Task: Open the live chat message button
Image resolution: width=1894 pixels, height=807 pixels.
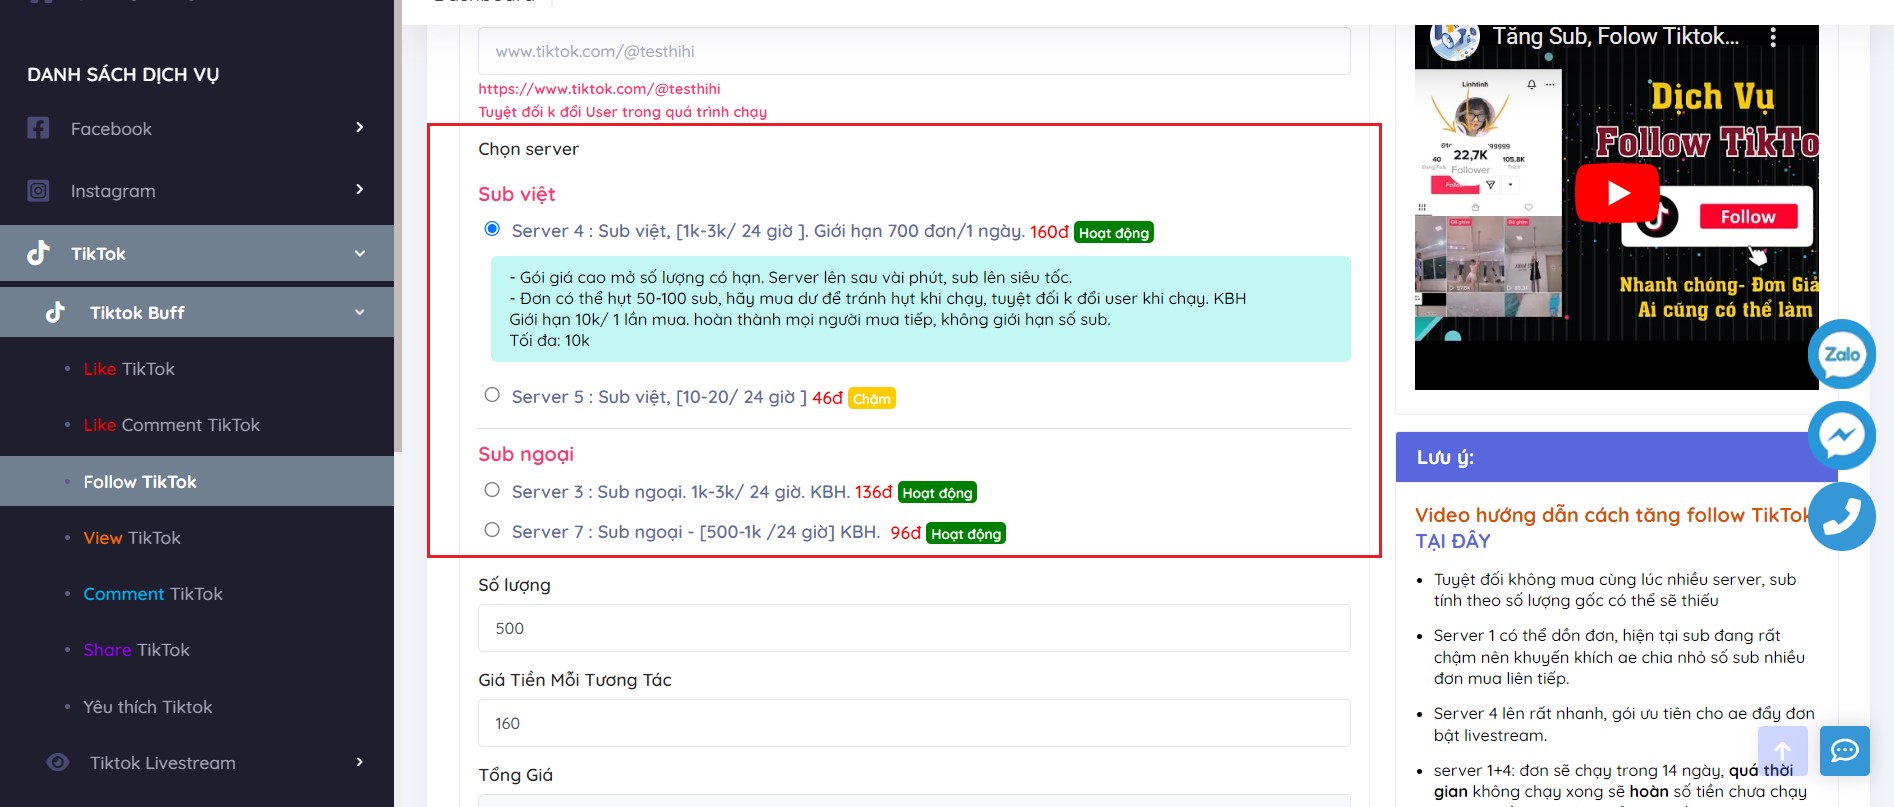Action: tap(1845, 751)
